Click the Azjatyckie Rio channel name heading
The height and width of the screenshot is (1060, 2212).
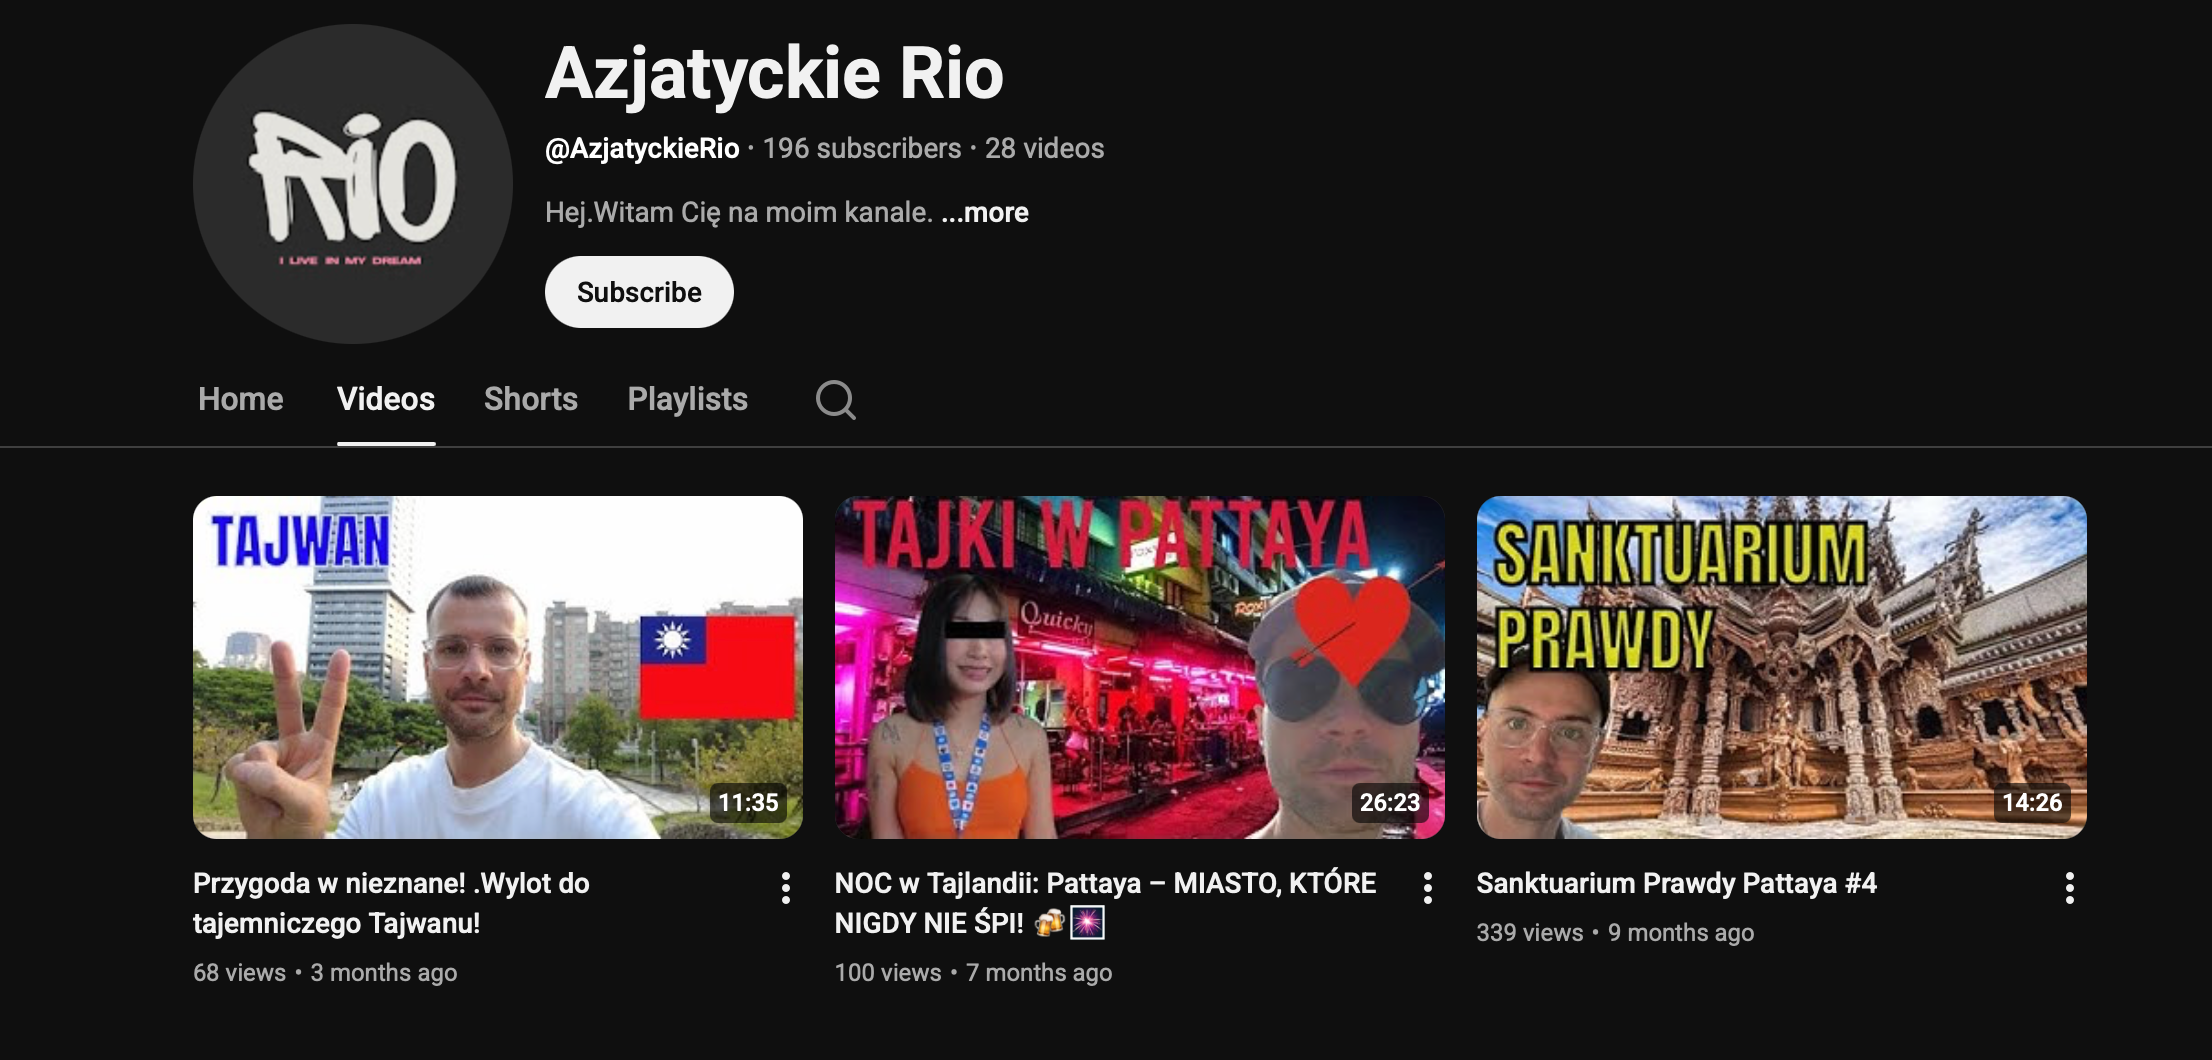774,73
